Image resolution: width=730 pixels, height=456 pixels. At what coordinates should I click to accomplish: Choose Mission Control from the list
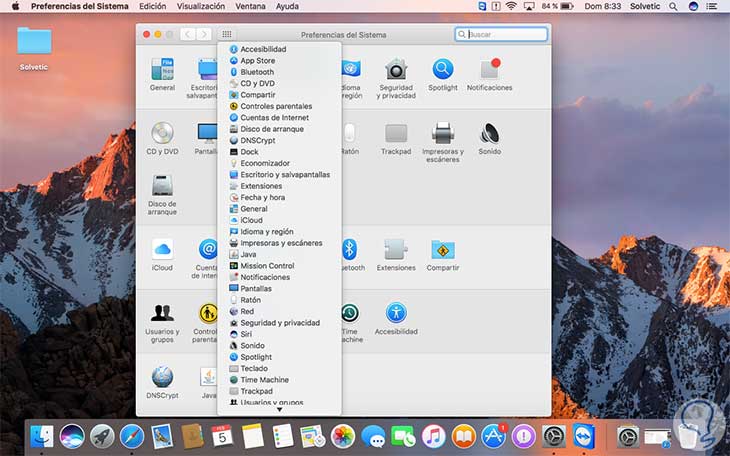[x=279, y=265]
